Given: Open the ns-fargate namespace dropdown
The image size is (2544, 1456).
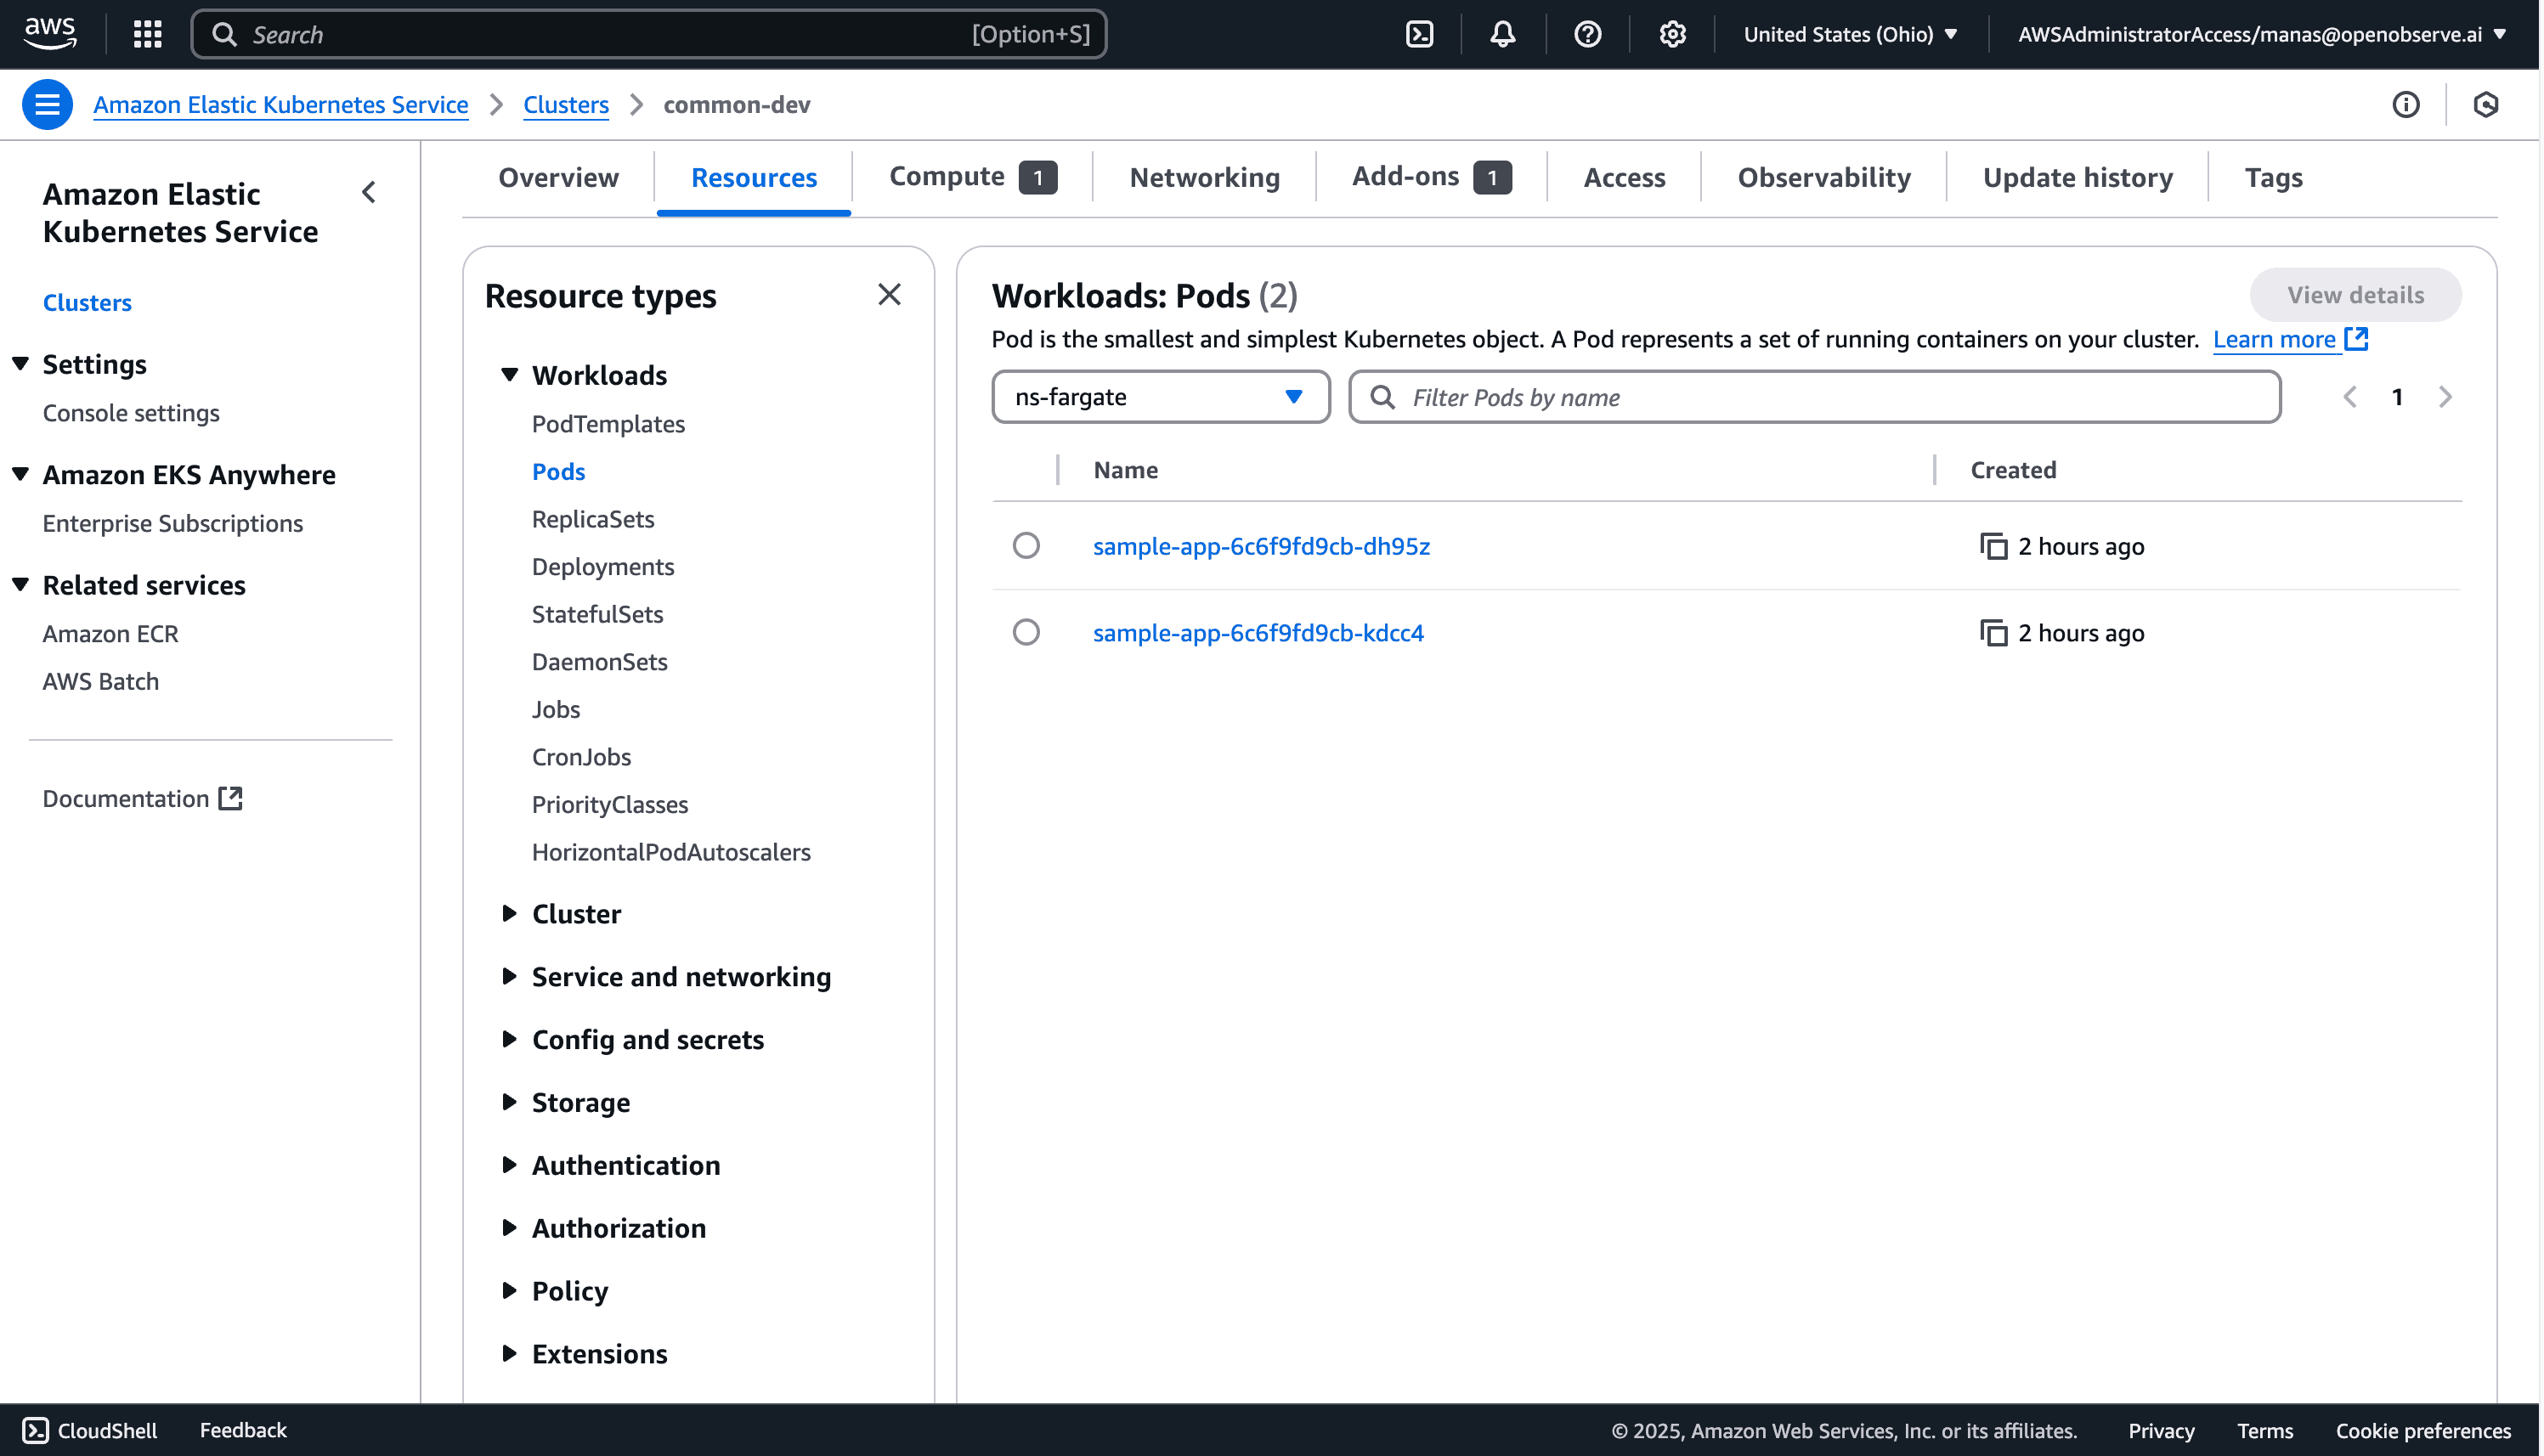Looking at the screenshot, I should click(x=1160, y=397).
